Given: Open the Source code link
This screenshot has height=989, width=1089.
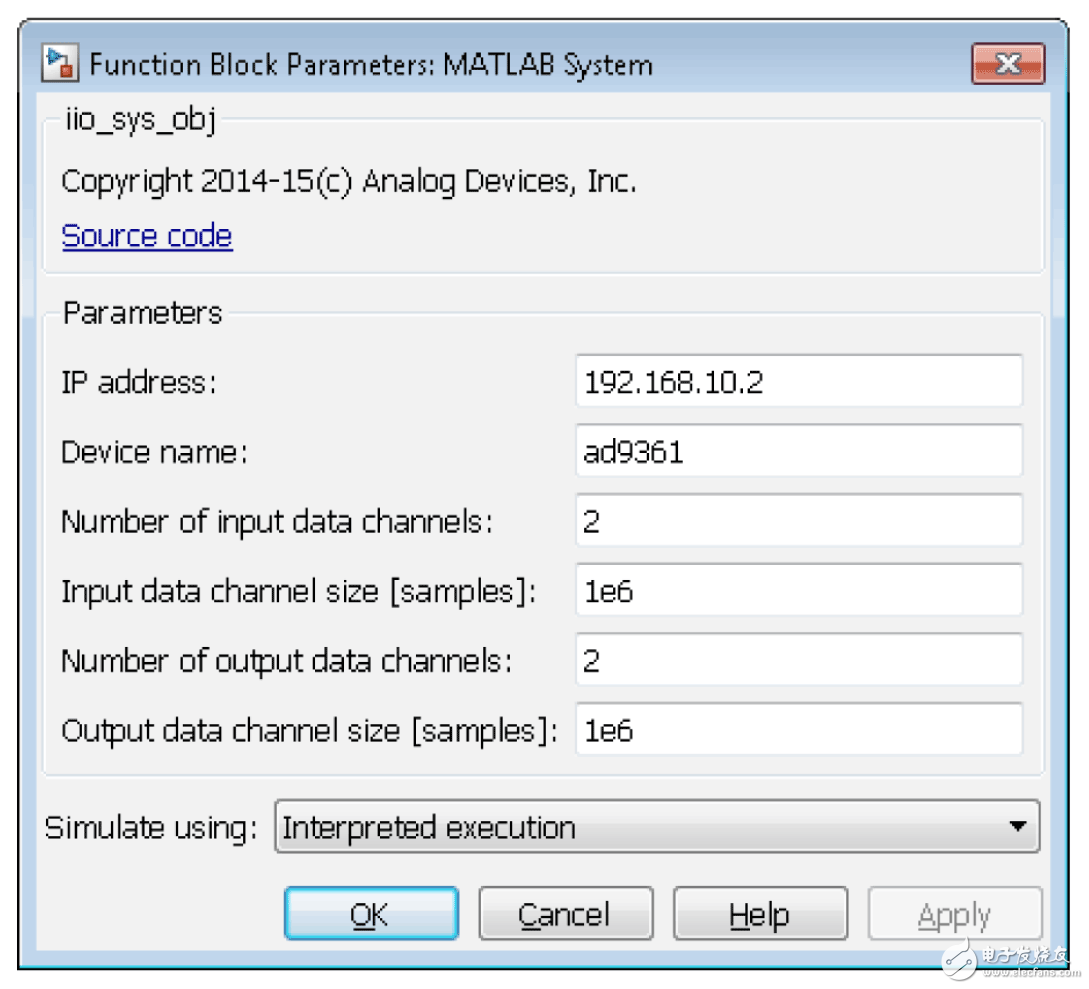Looking at the screenshot, I should 147,236.
